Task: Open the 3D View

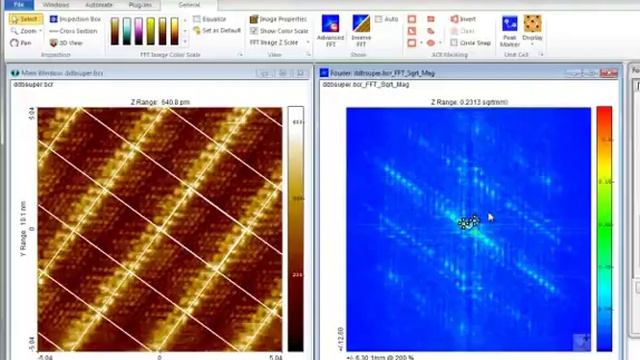Action: pyautogui.click(x=66, y=43)
